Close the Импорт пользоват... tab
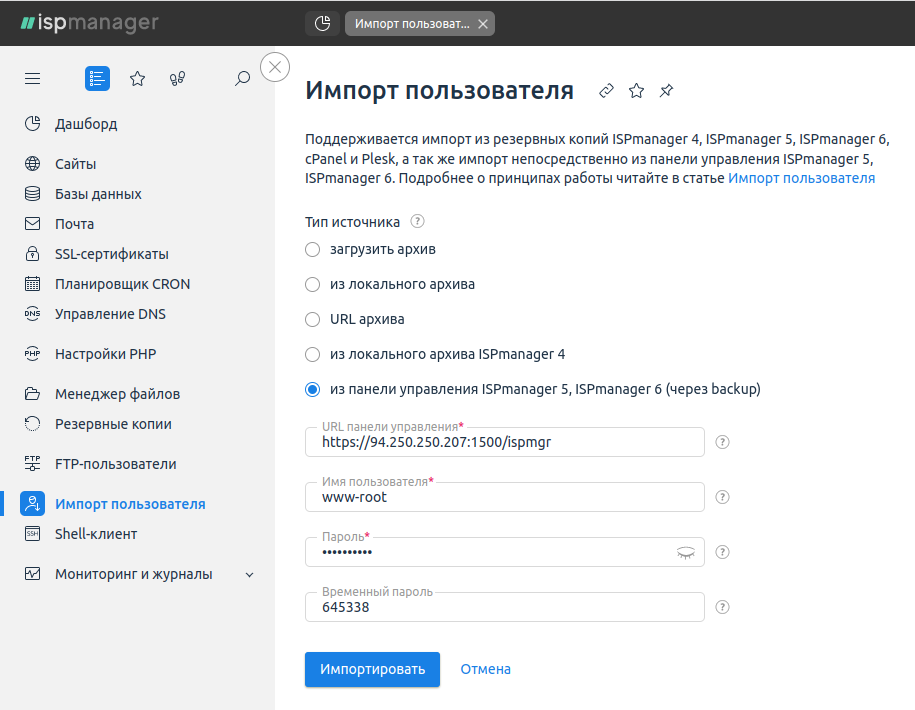This screenshot has height=710, width=915. pos(483,24)
